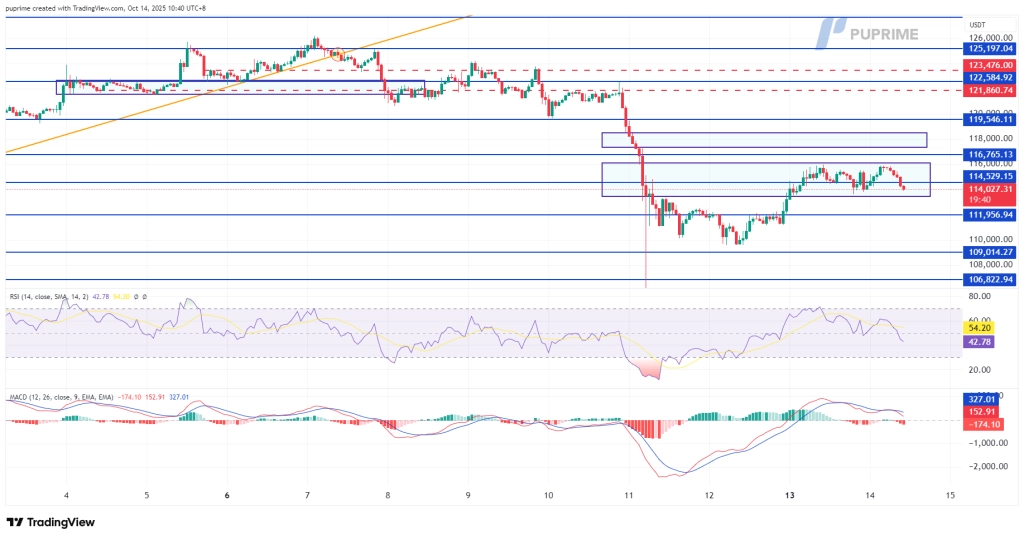Select the 111,956.94 support level label
This screenshot has height=539, width=1024.
pyautogui.click(x=990, y=215)
